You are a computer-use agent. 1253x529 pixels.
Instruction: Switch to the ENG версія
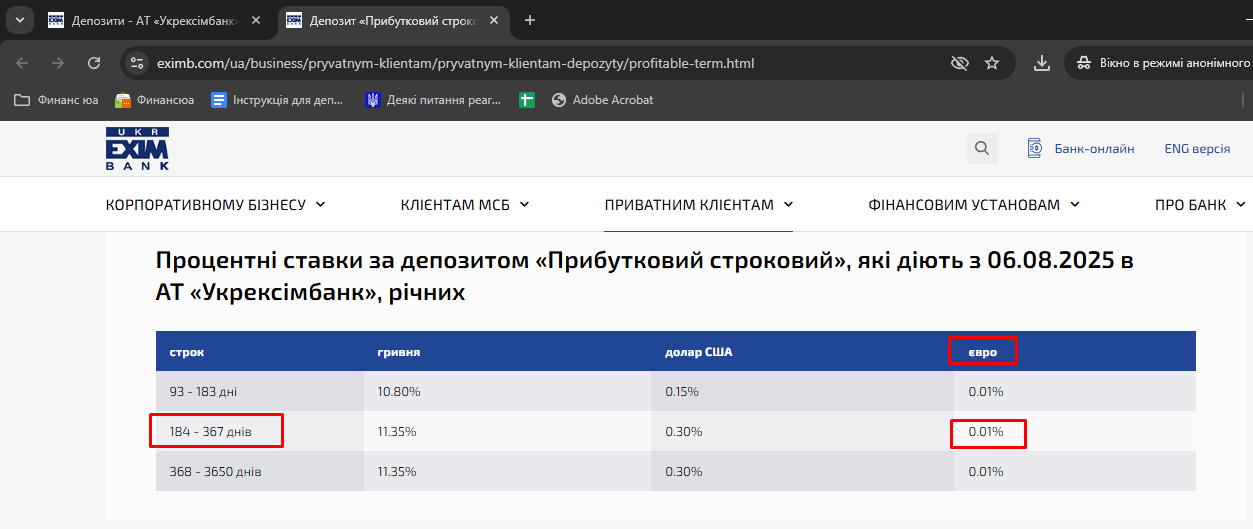pyautogui.click(x=1197, y=148)
